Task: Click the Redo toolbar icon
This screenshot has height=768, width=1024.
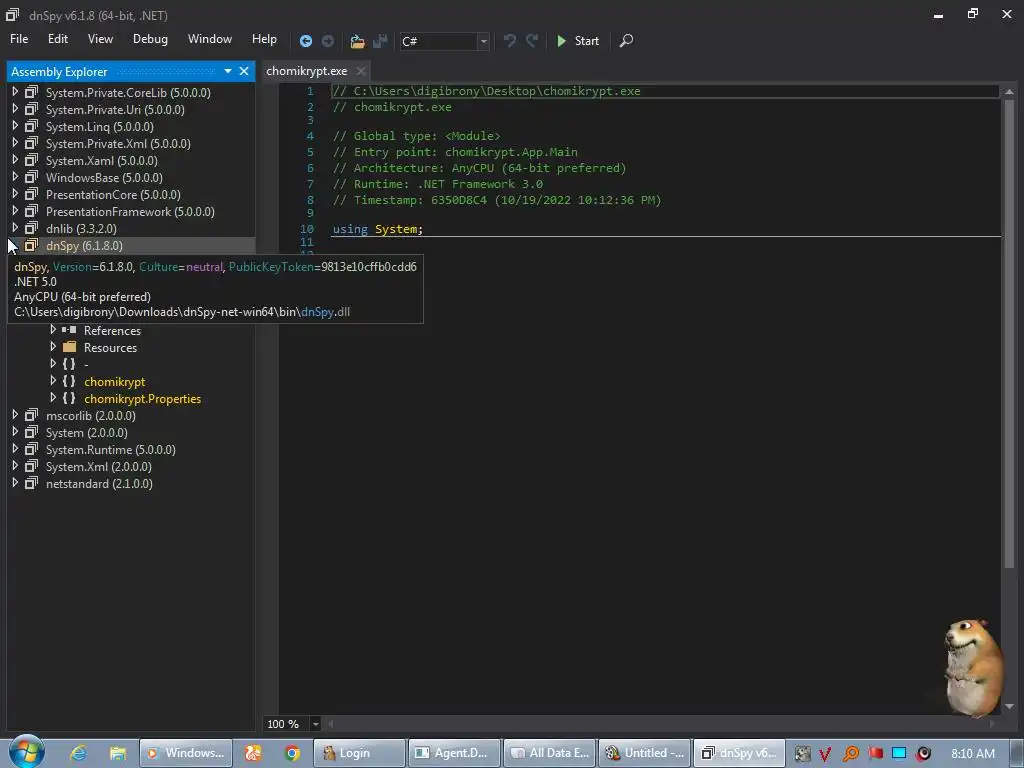Action: (532, 40)
